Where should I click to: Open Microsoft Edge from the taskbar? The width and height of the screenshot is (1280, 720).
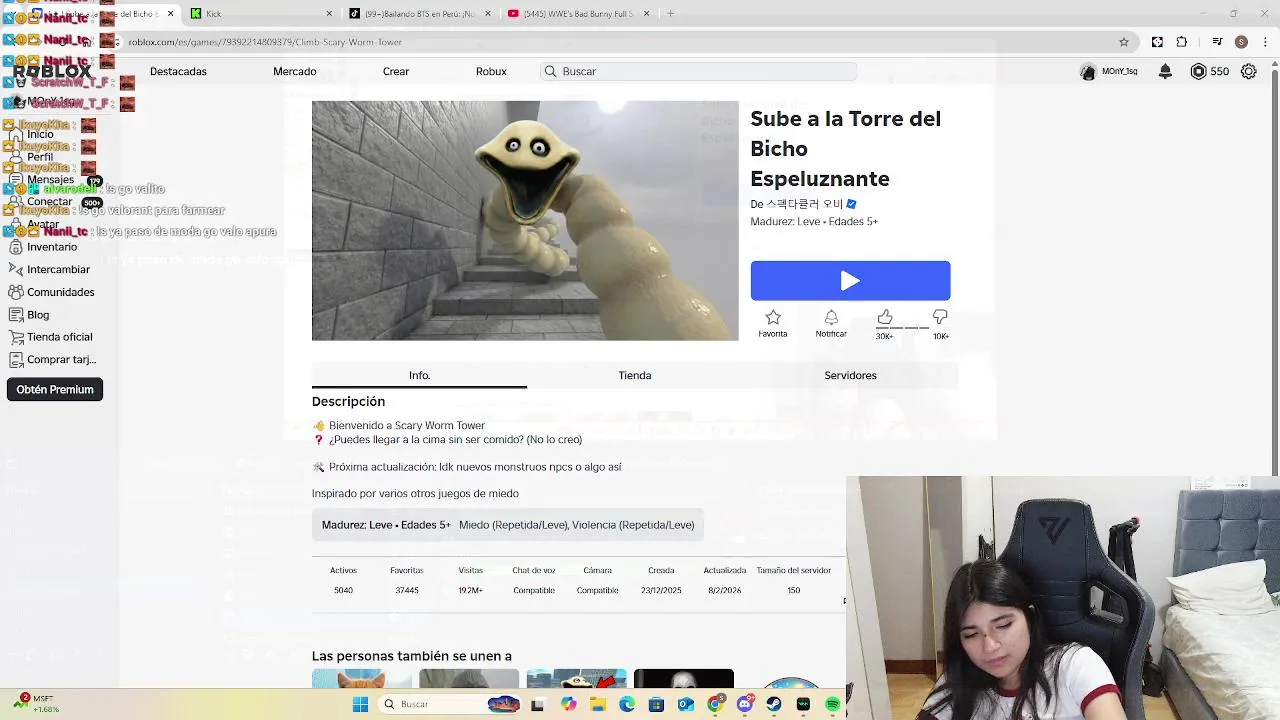(x=627, y=704)
